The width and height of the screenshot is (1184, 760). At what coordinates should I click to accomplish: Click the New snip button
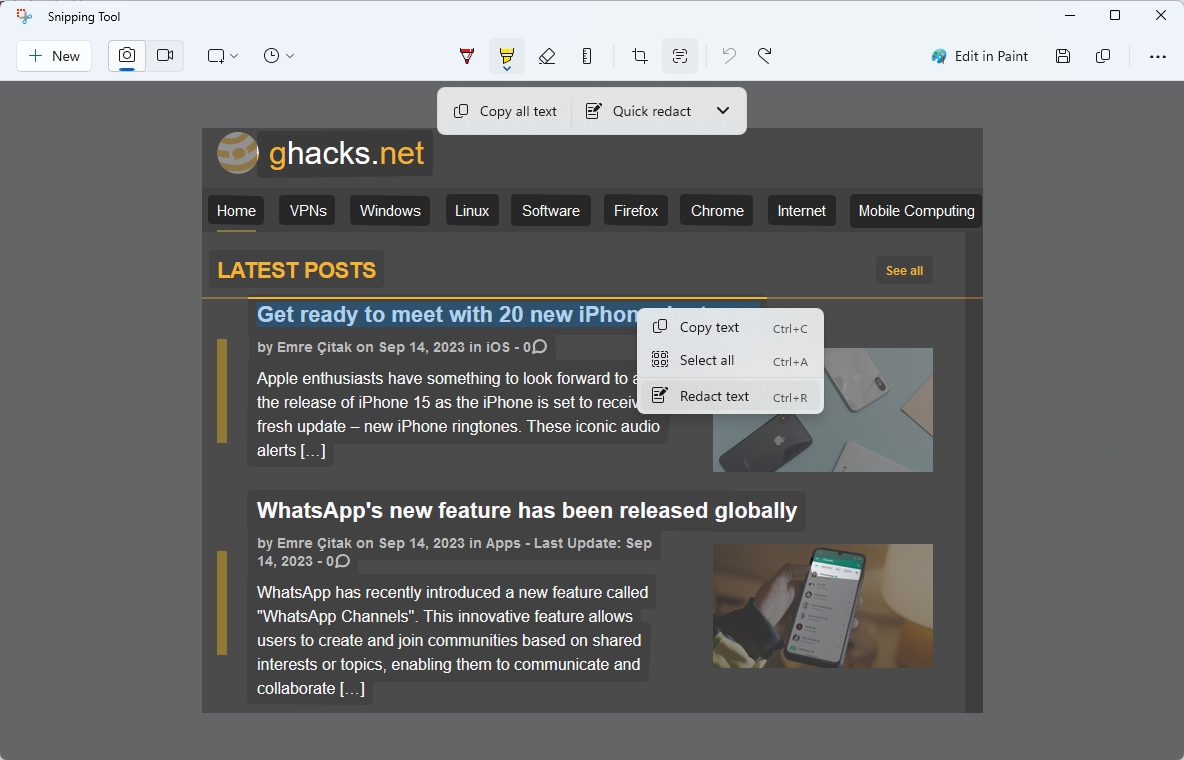click(x=54, y=56)
